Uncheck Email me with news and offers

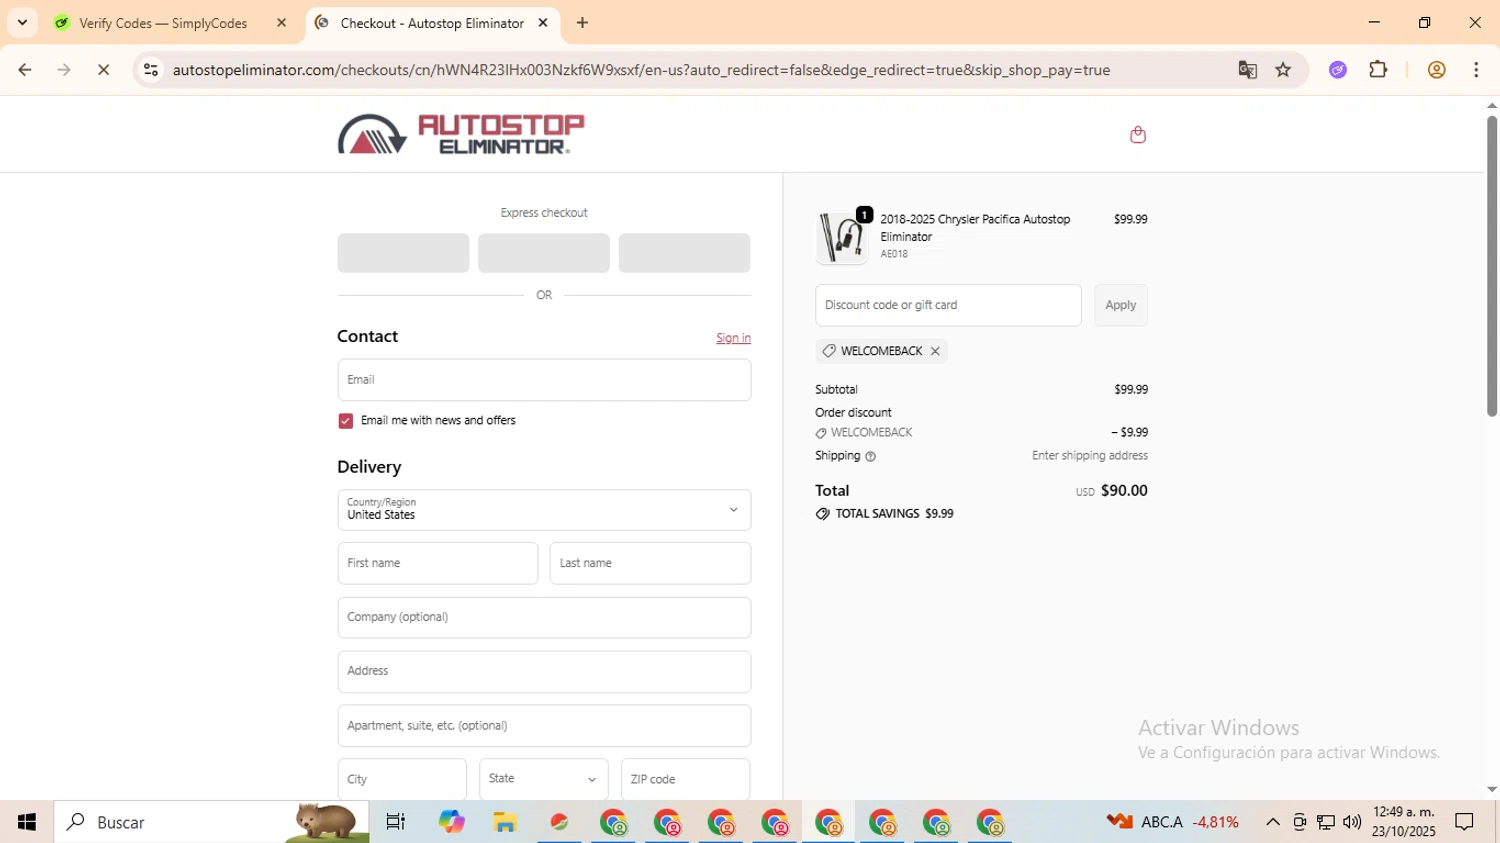click(x=346, y=421)
